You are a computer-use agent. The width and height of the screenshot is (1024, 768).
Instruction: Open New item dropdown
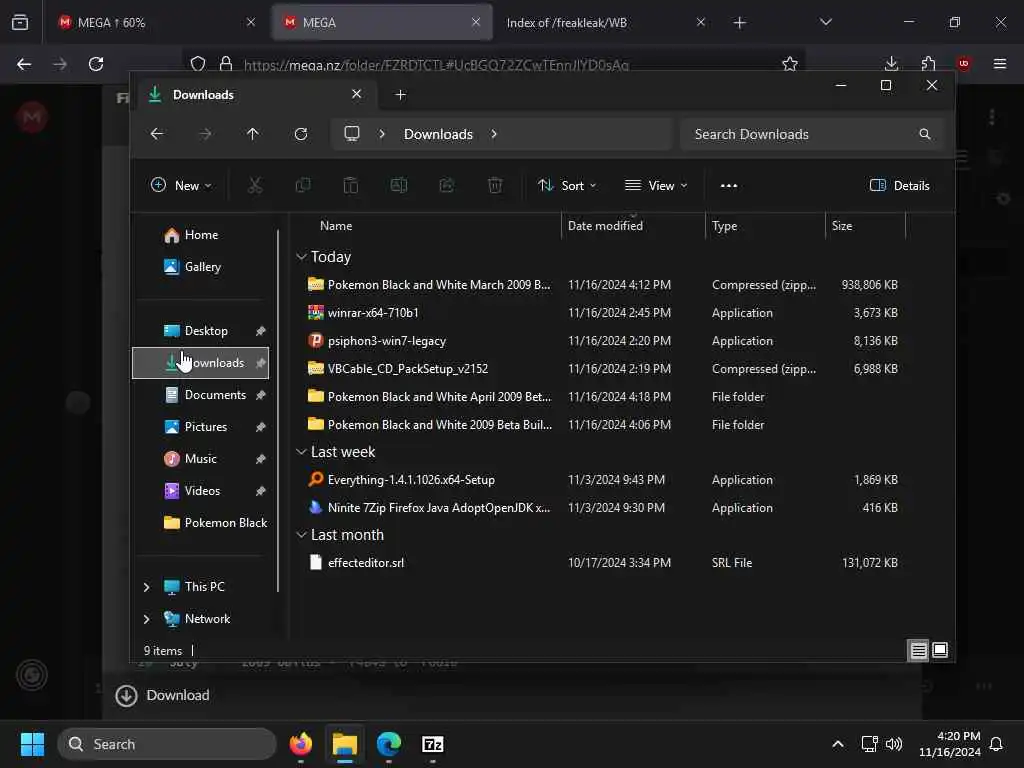coord(181,185)
